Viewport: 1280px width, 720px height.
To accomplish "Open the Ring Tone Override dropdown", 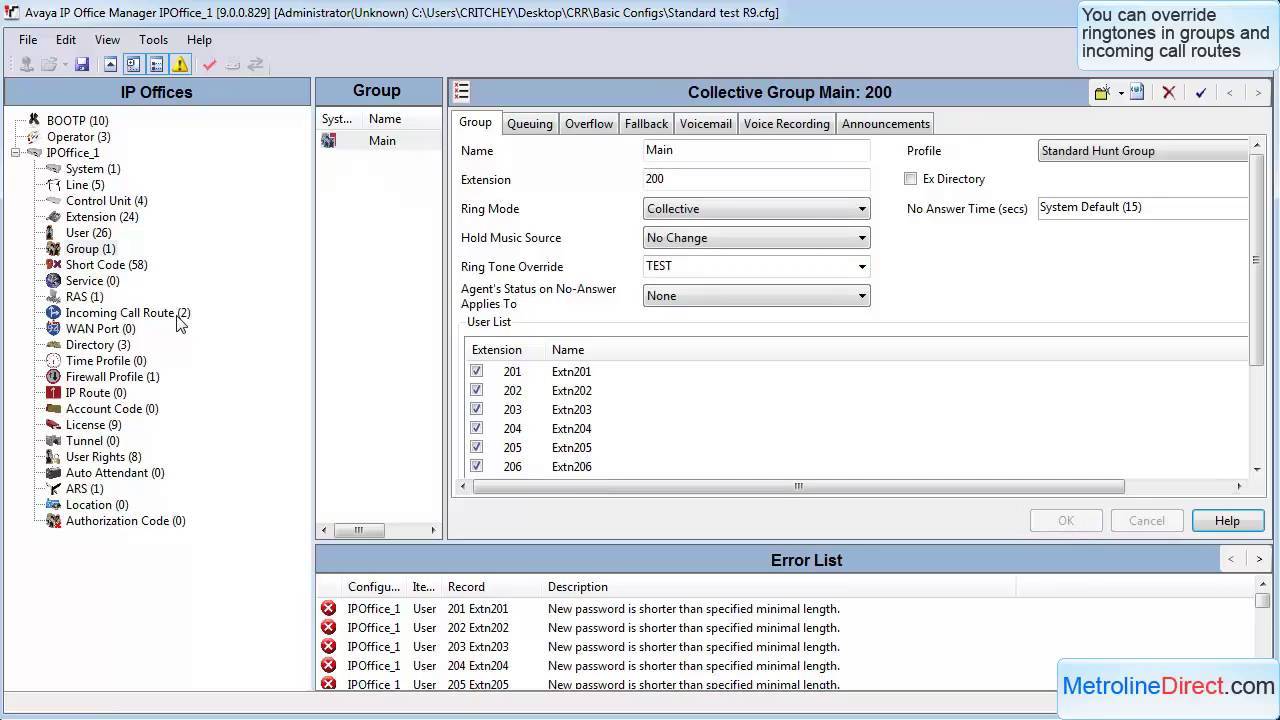I will [x=862, y=267].
